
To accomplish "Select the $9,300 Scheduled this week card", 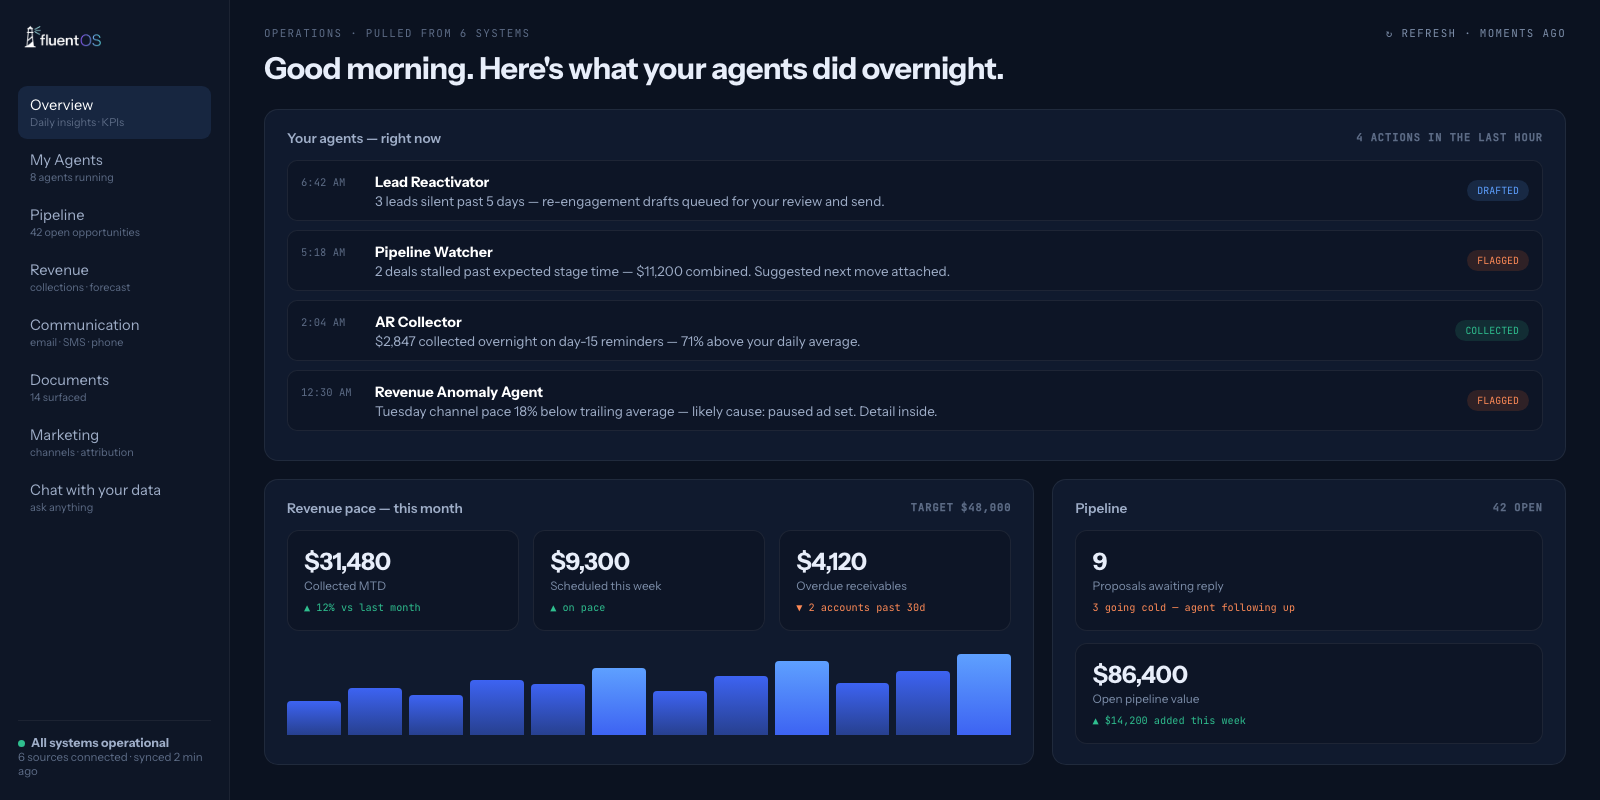I will point(649,581).
